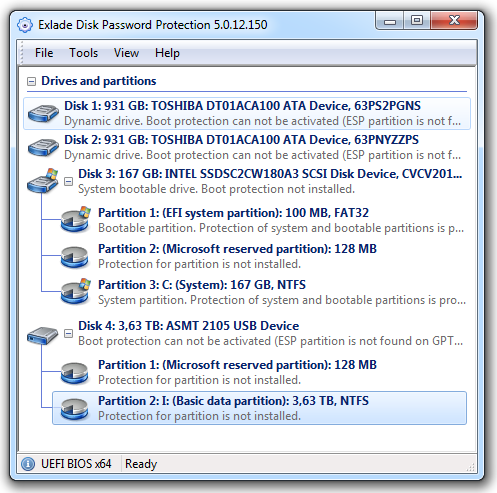Screen dimensions: 497x493
Task: Select Partition 3 C: System 167 GB
Action: (x=202, y=285)
